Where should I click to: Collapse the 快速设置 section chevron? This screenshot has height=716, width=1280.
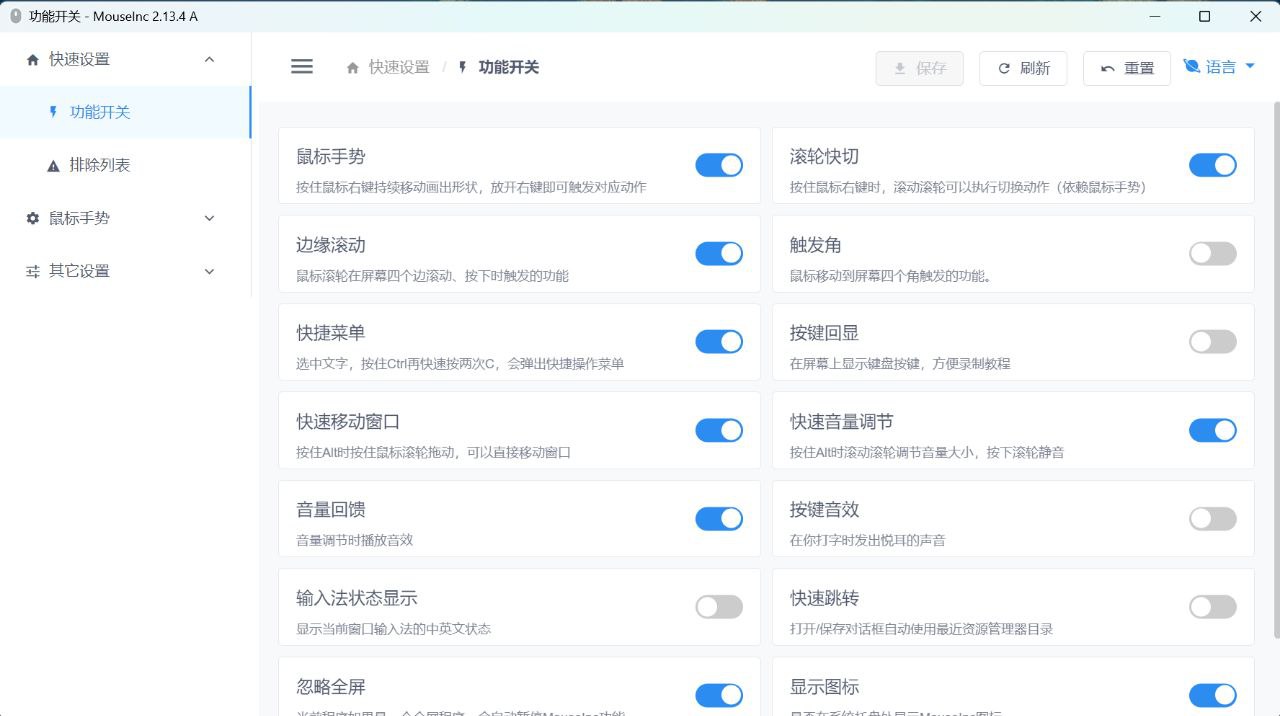pos(209,59)
